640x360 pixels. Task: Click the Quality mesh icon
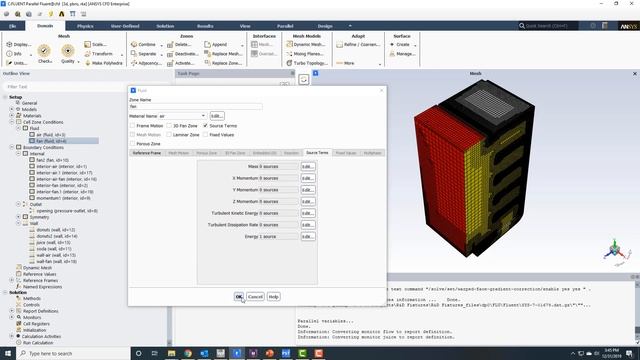coord(68,51)
